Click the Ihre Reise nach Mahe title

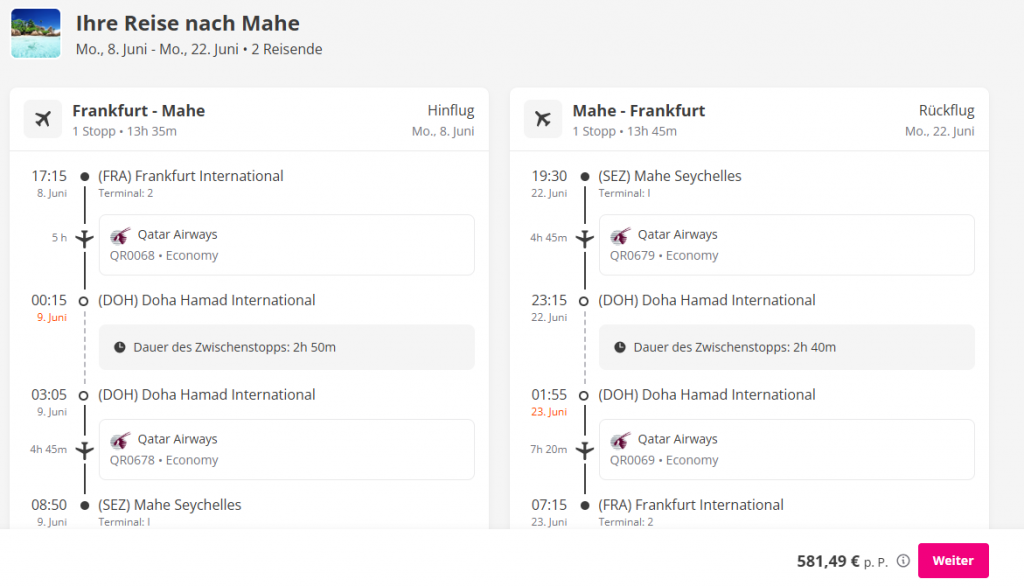tap(187, 23)
